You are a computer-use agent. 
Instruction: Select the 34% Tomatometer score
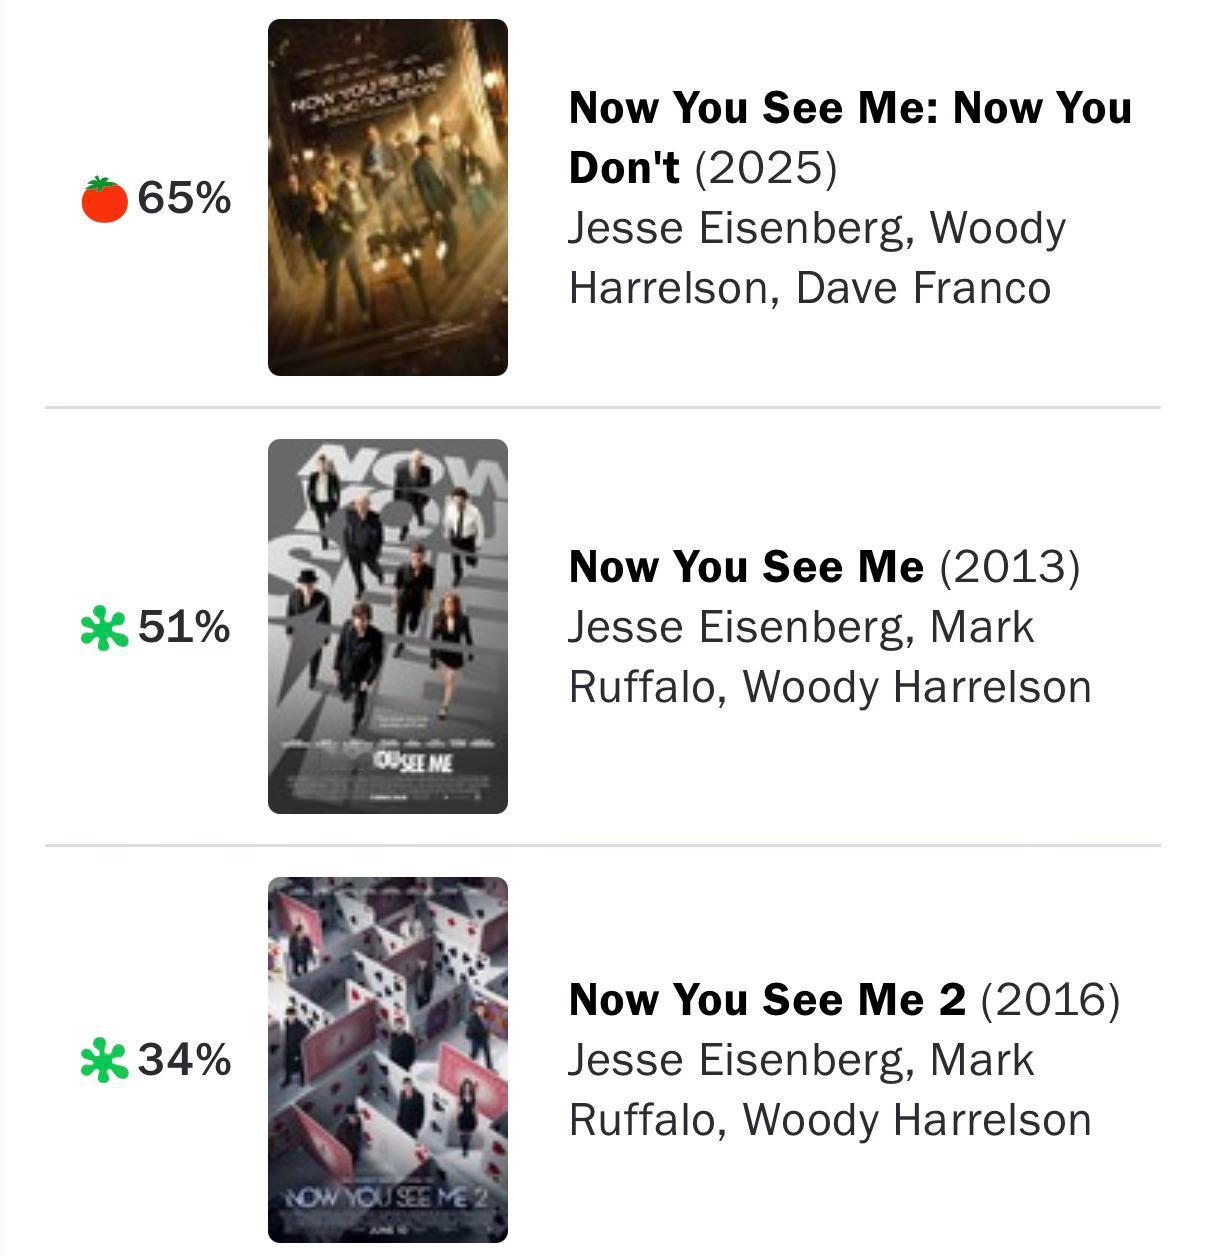184,1060
